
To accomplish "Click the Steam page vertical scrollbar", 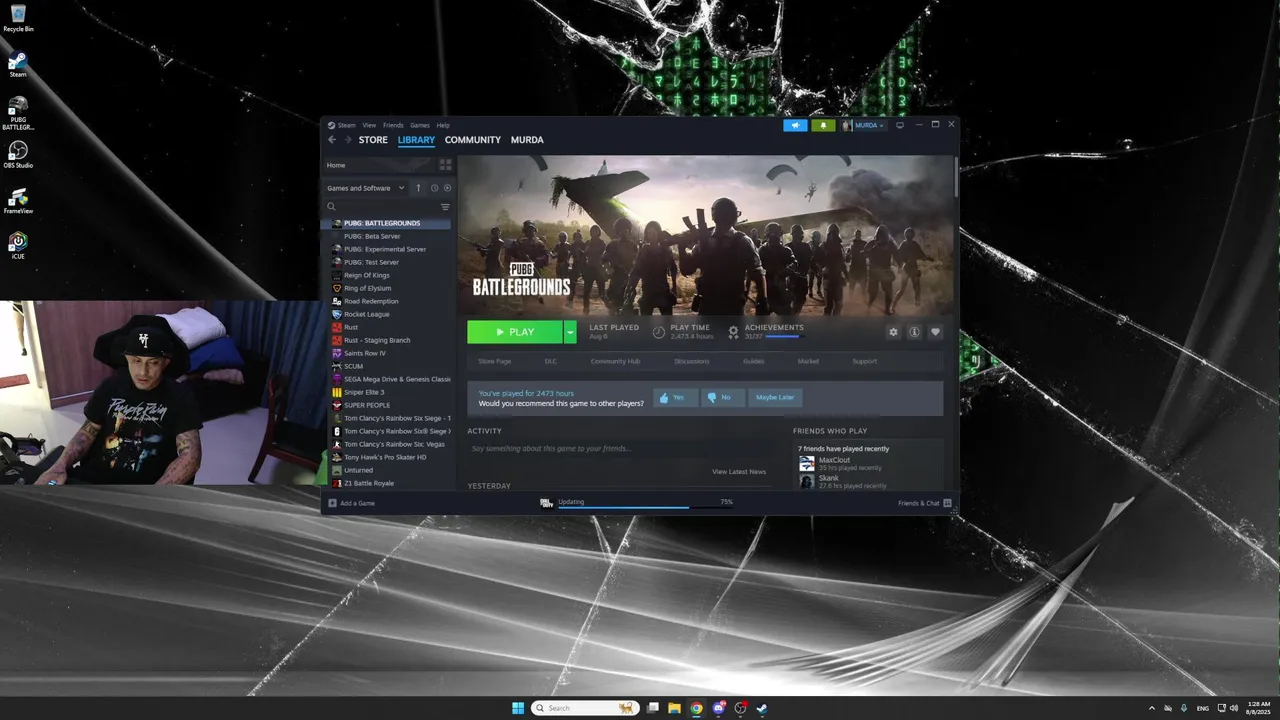I will point(956,176).
